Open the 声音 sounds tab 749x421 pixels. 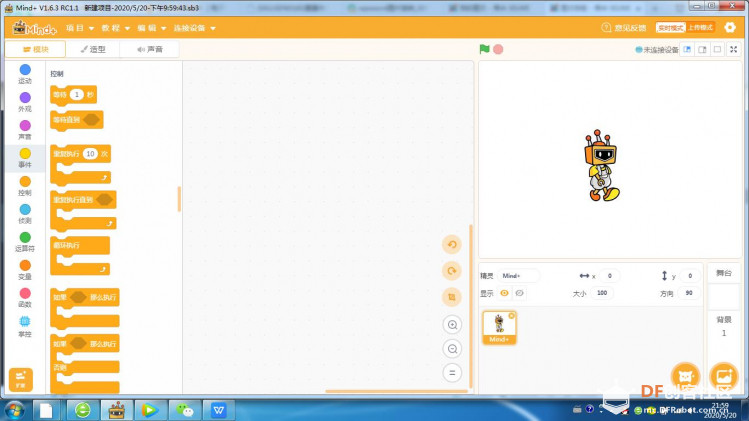pyautogui.click(x=150, y=49)
